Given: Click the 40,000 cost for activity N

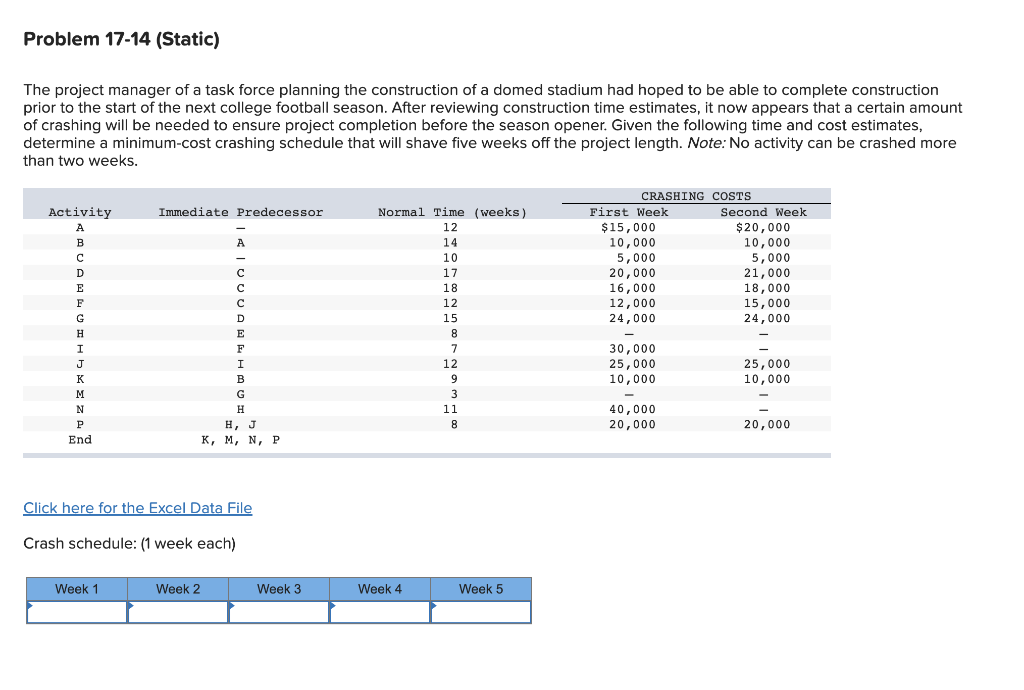Looking at the screenshot, I should point(632,409).
